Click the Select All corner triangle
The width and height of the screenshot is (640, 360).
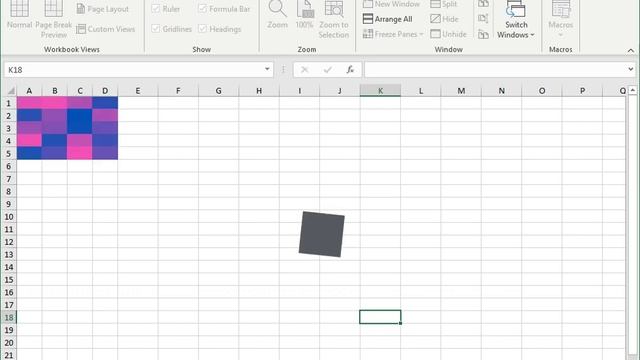pyautogui.click(x=11, y=91)
